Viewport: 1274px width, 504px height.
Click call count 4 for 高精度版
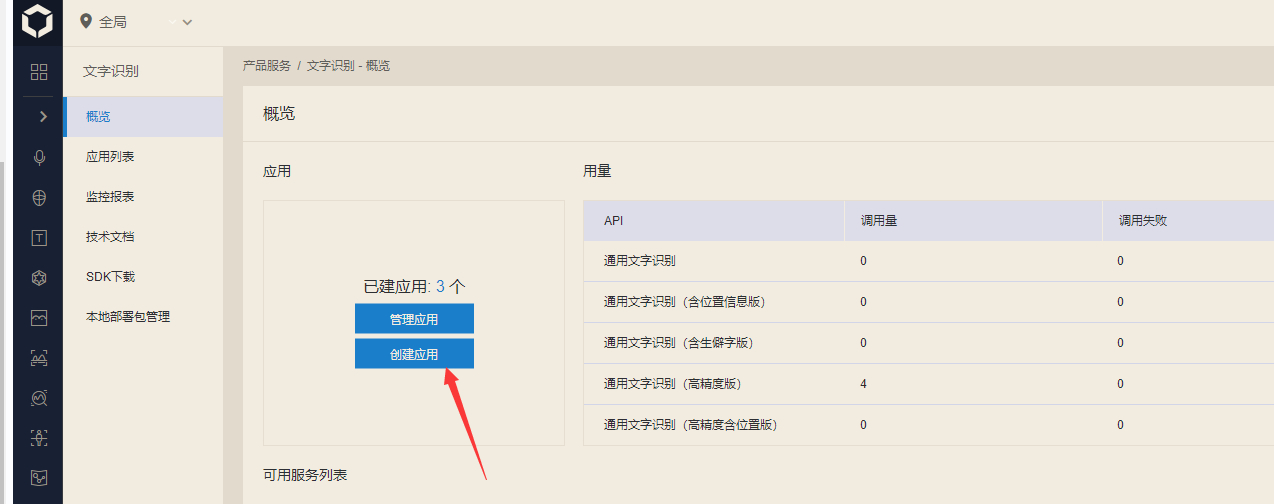pos(863,384)
